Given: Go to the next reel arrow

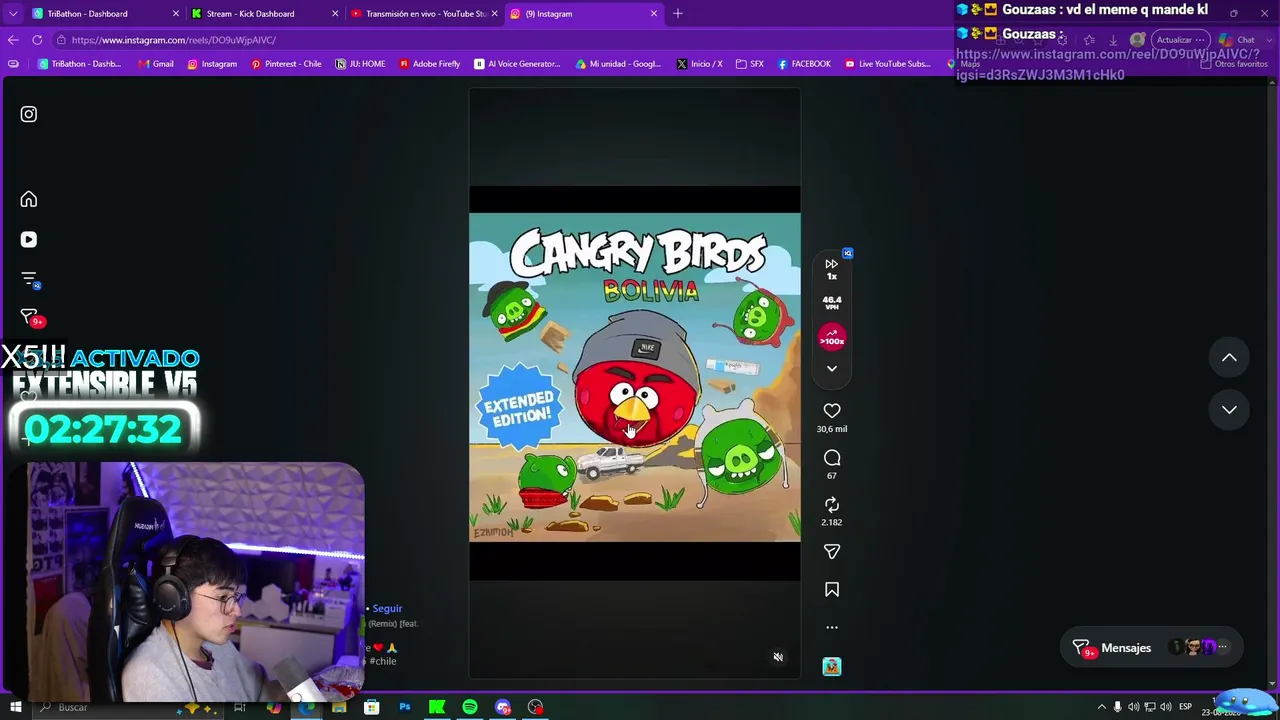Looking at the screenshot, I should pyautogui.click(x=1229, y=410).
